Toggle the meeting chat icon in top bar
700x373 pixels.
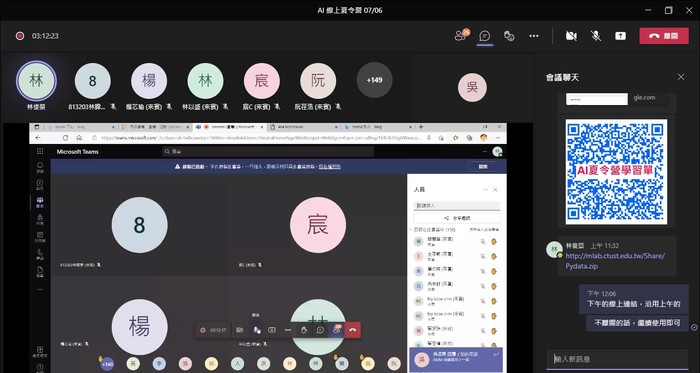pos(485,36)
